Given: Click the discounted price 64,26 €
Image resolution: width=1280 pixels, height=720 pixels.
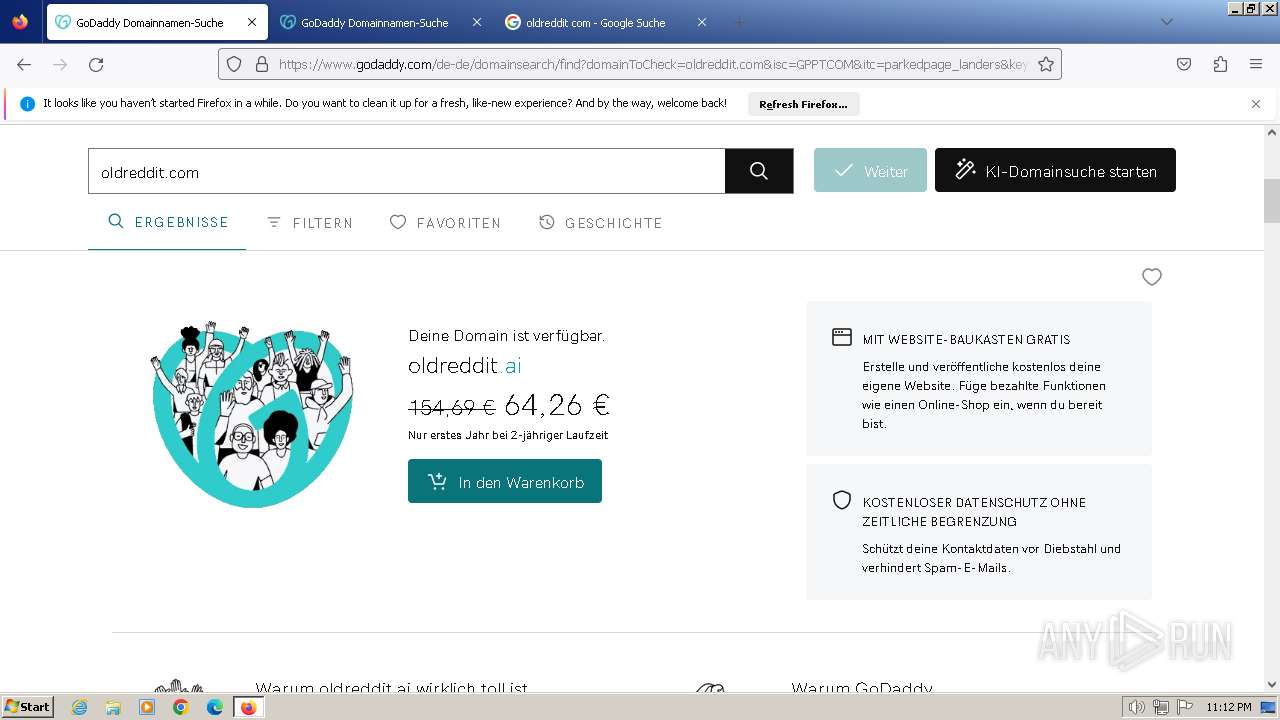Looking at the screenshot, I should click(x=557, y=405).
